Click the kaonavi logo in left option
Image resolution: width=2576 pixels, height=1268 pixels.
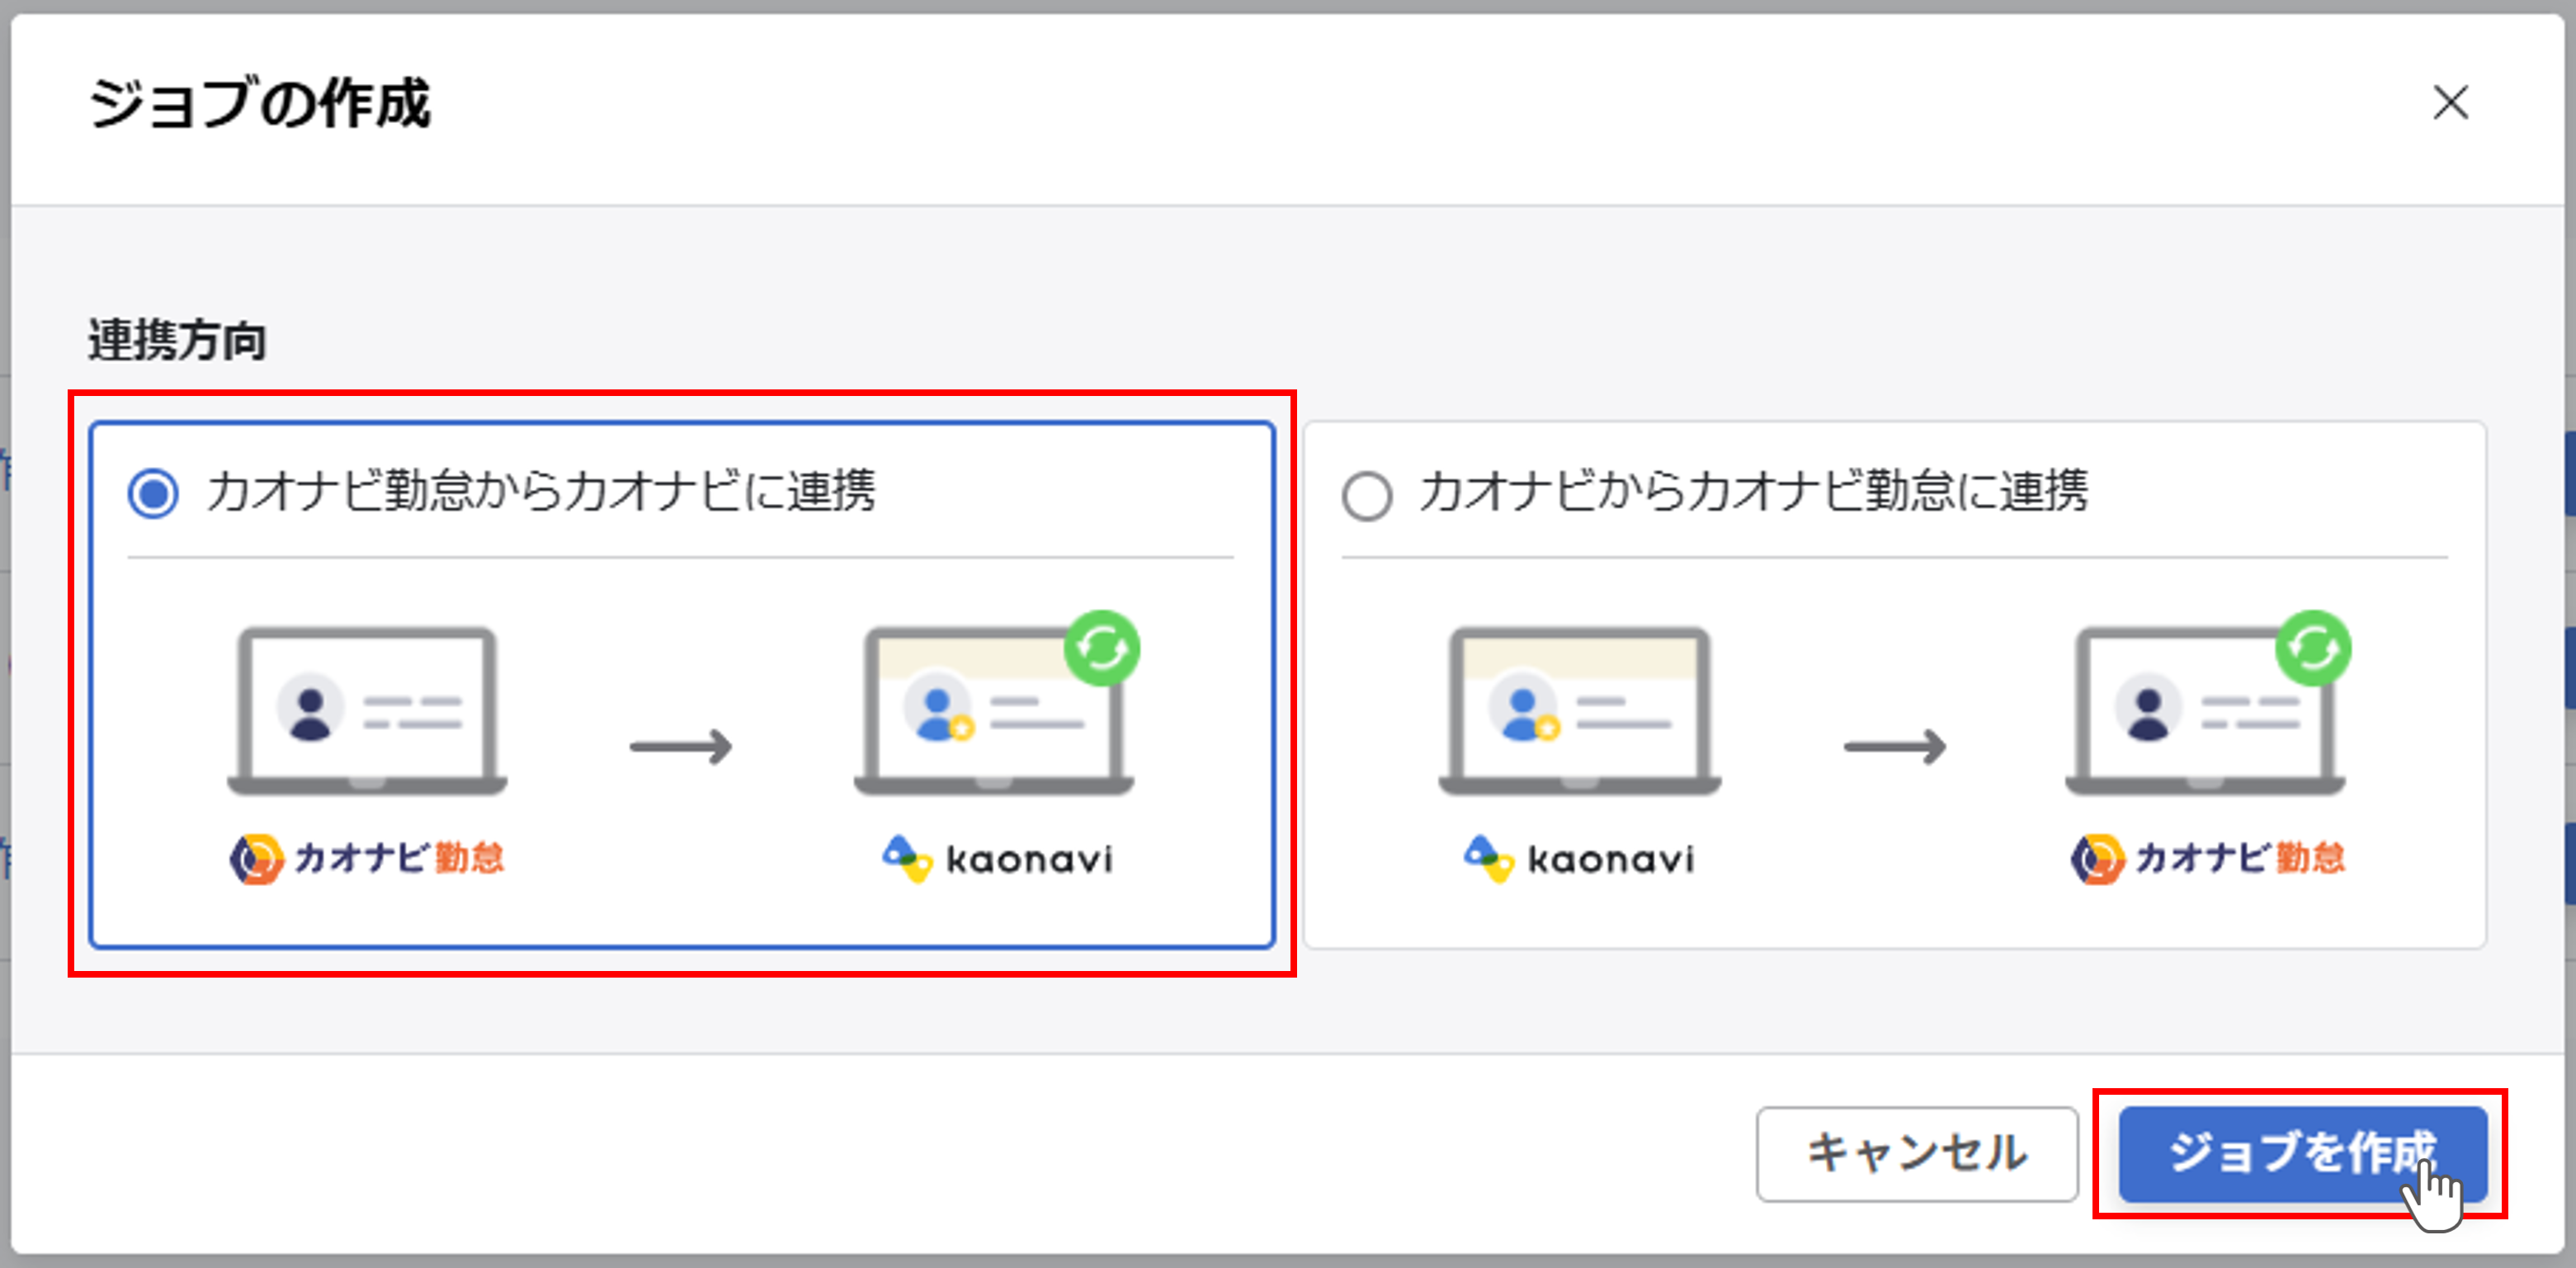[x=997, y=856]
